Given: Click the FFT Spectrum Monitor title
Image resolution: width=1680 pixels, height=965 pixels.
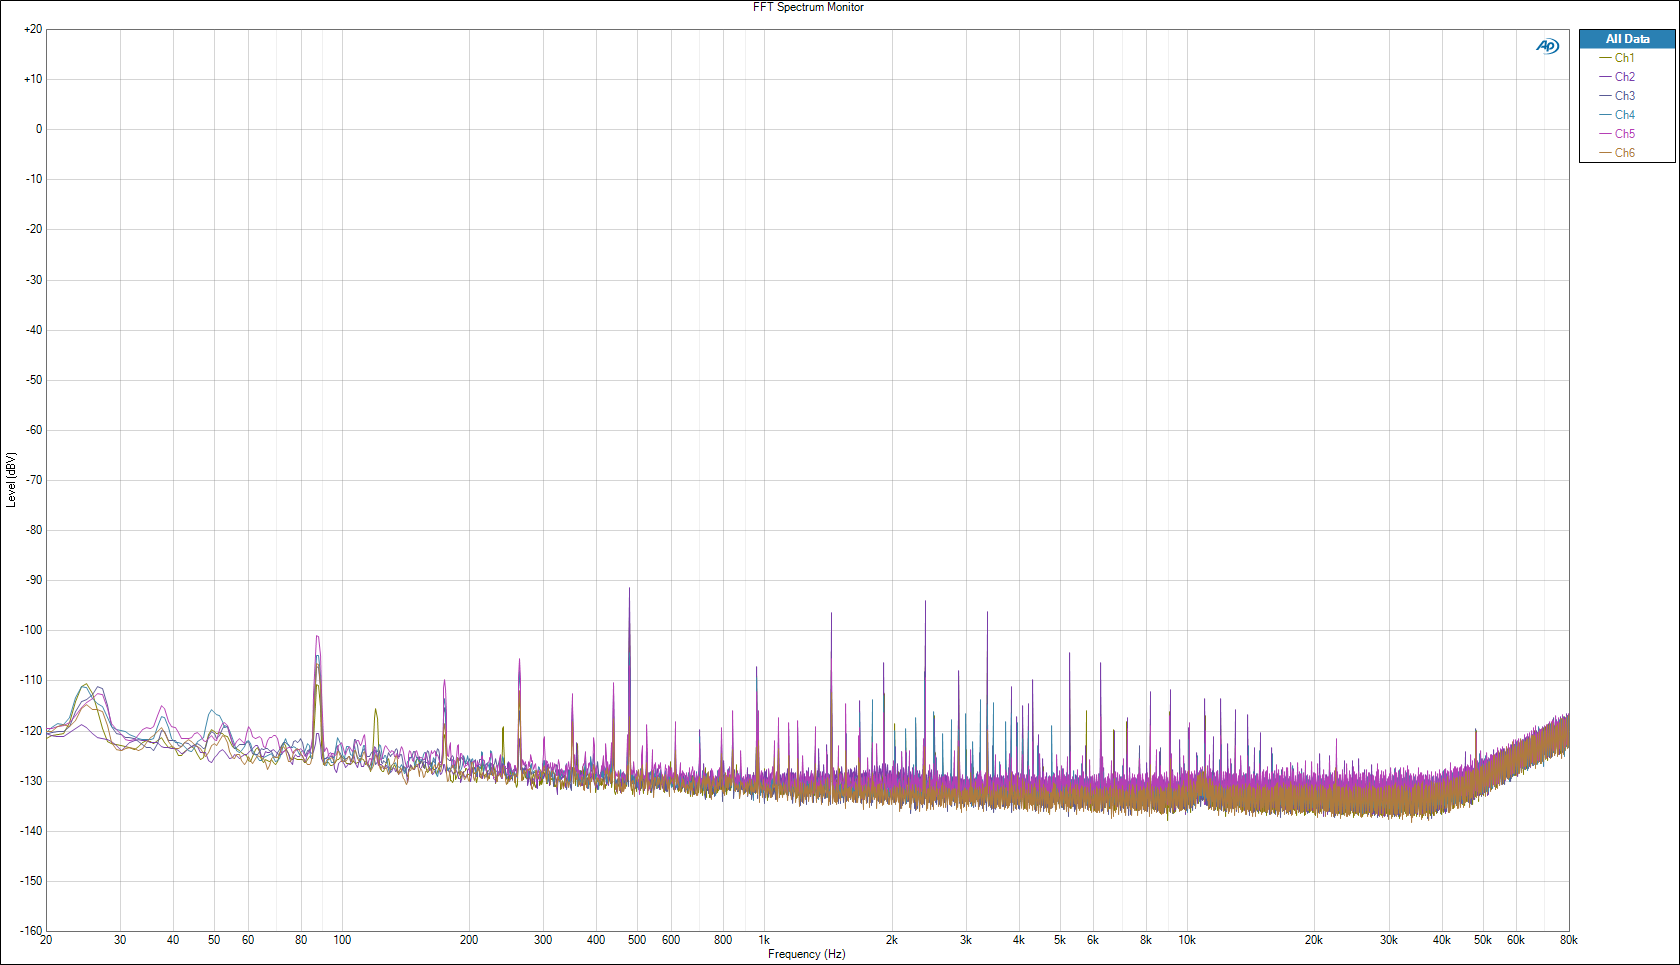Looking at the screenshot, I should pos(808,7).
